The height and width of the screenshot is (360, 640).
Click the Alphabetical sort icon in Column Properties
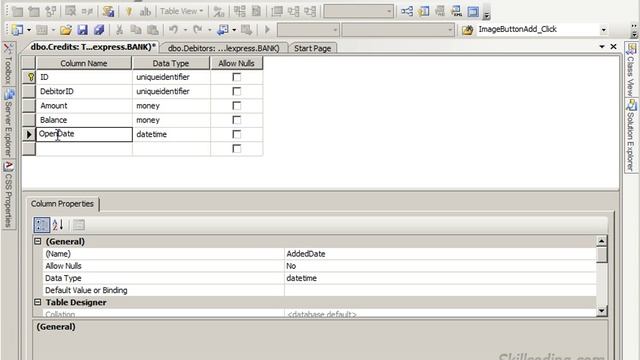58,225
